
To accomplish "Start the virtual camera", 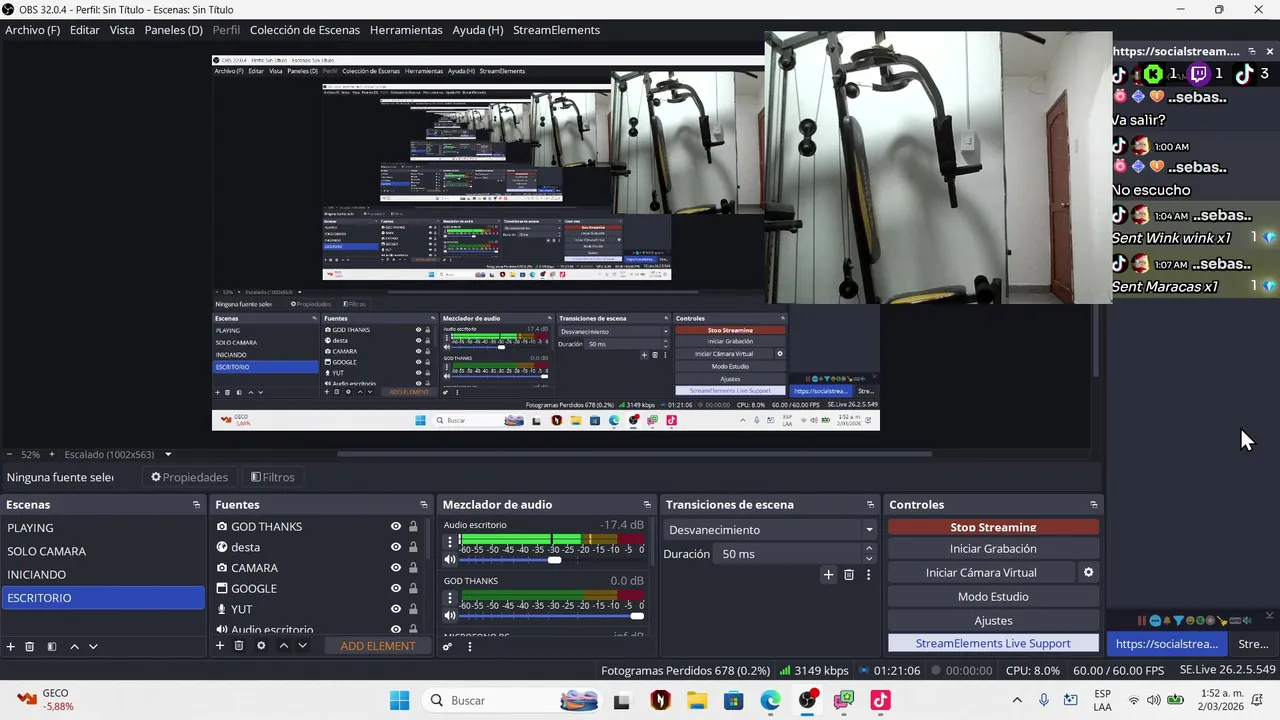I will (x=981, y=573).
